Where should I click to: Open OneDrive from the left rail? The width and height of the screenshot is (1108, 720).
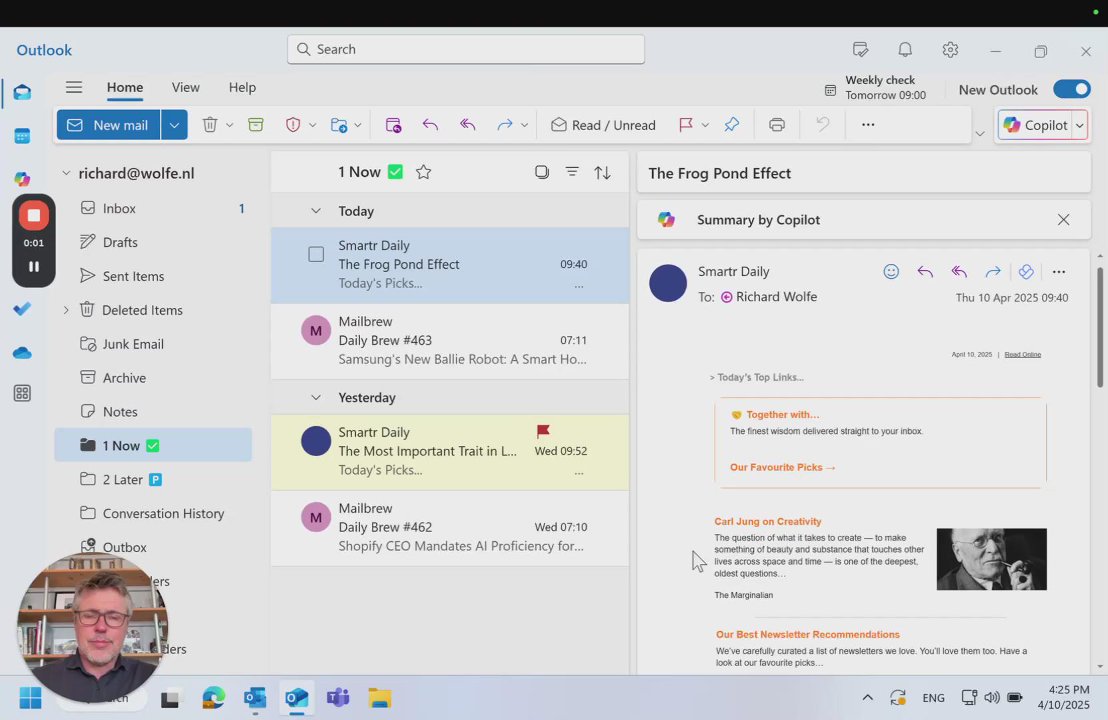pyautogui.click(x=22, y=353)
